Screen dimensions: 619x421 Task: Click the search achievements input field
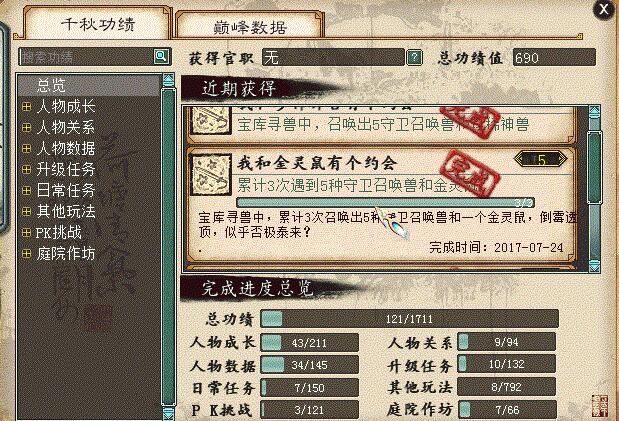tap(86, 57)
